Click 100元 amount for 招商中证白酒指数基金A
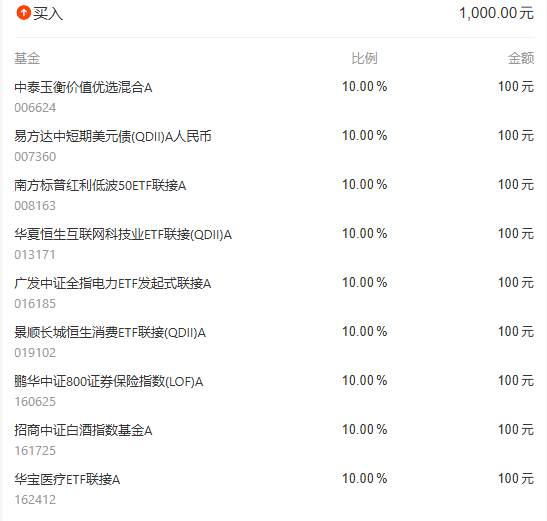547x521 pixels. click(x=516, y=430)
